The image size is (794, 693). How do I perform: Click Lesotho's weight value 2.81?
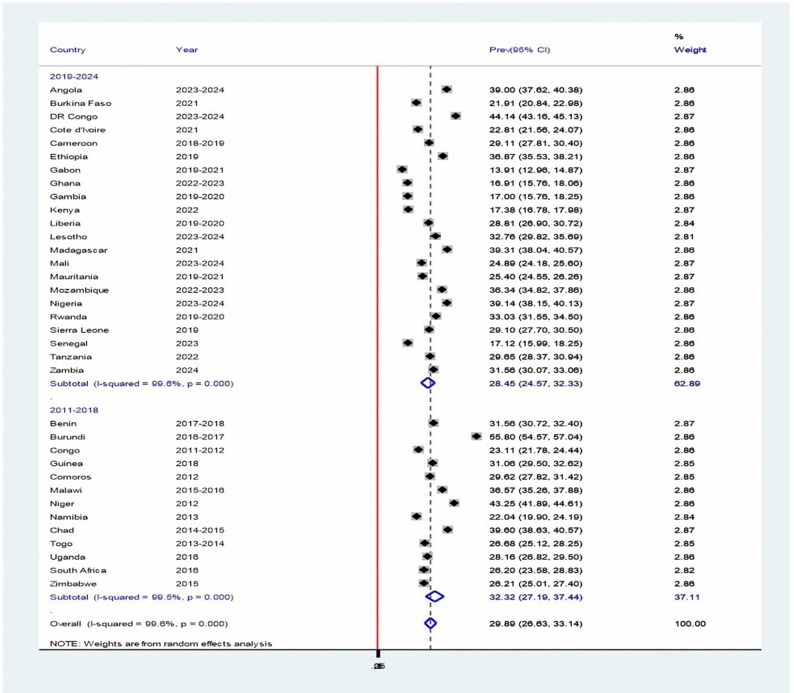coord(684,237)
